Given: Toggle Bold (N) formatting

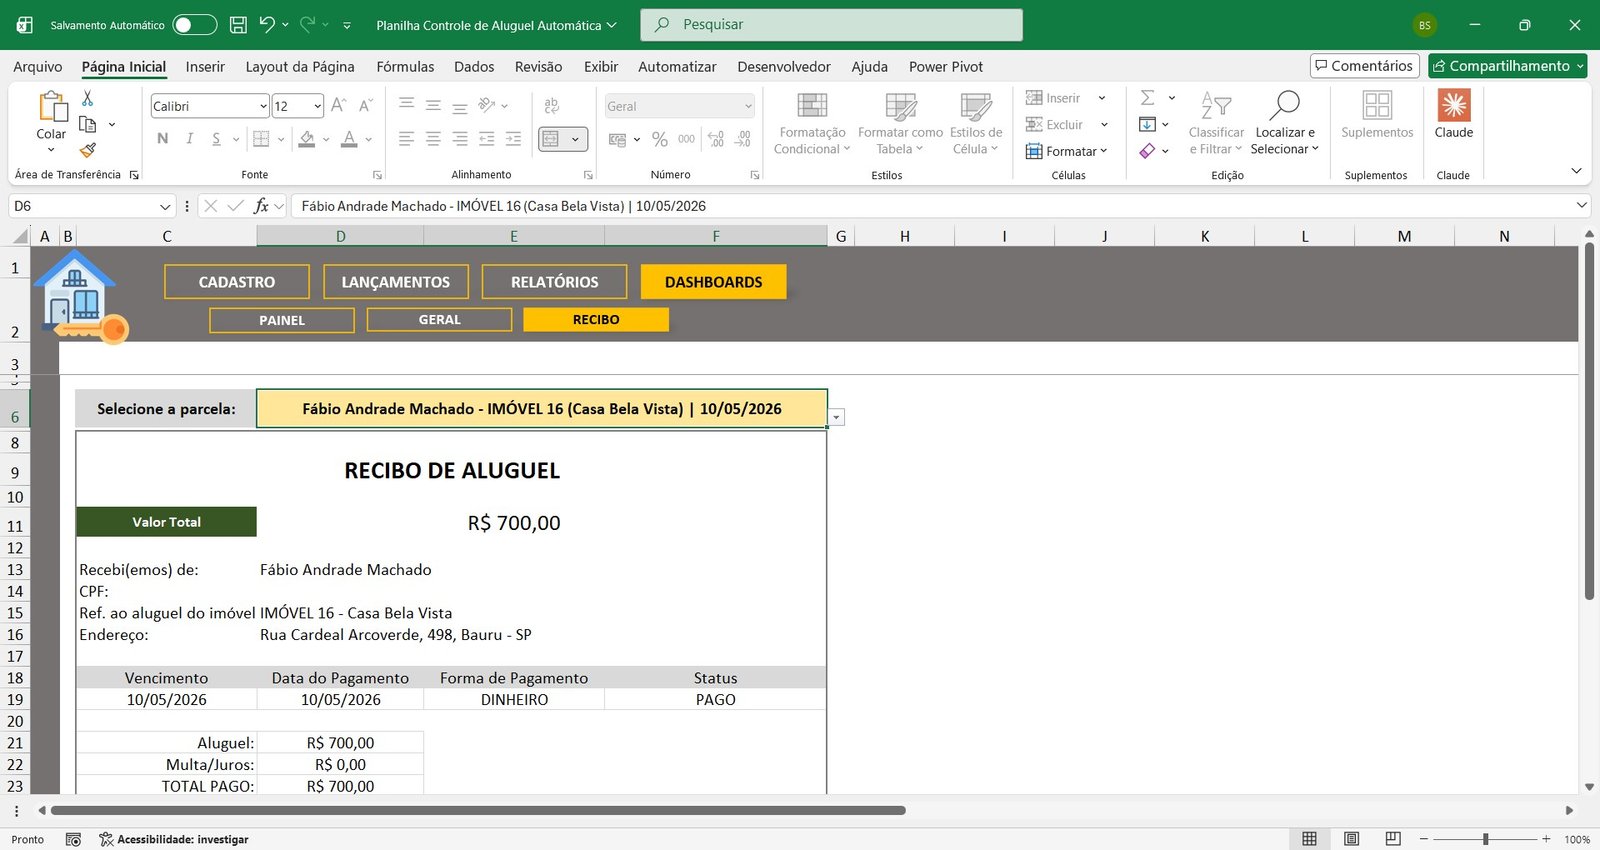Looking at the screenshot, I should [x=163, y=139].
